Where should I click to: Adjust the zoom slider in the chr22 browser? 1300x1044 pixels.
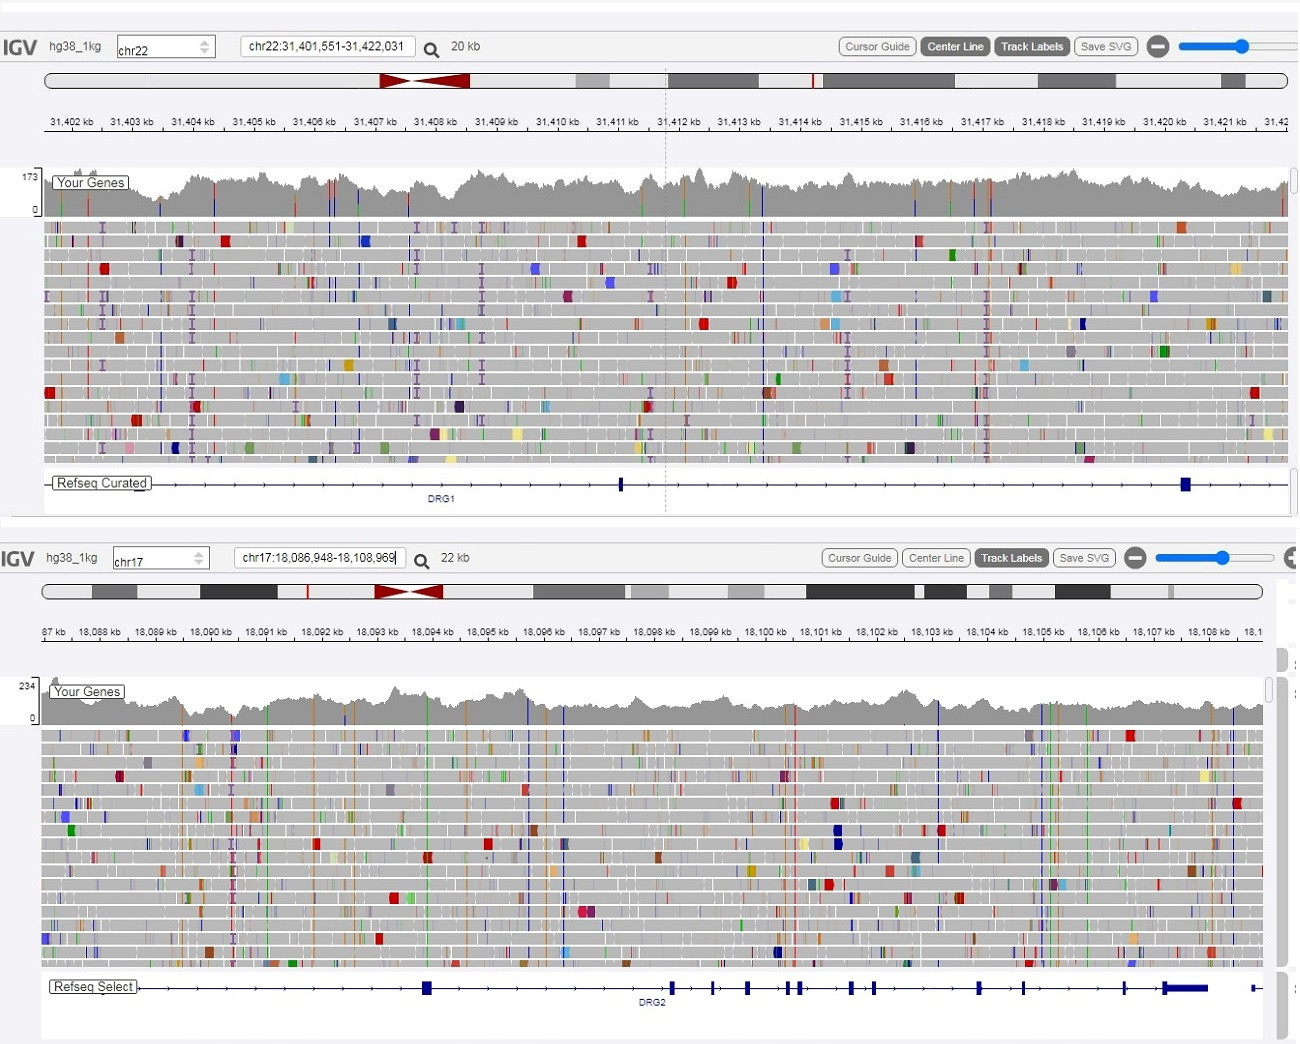coord(1242,47)
